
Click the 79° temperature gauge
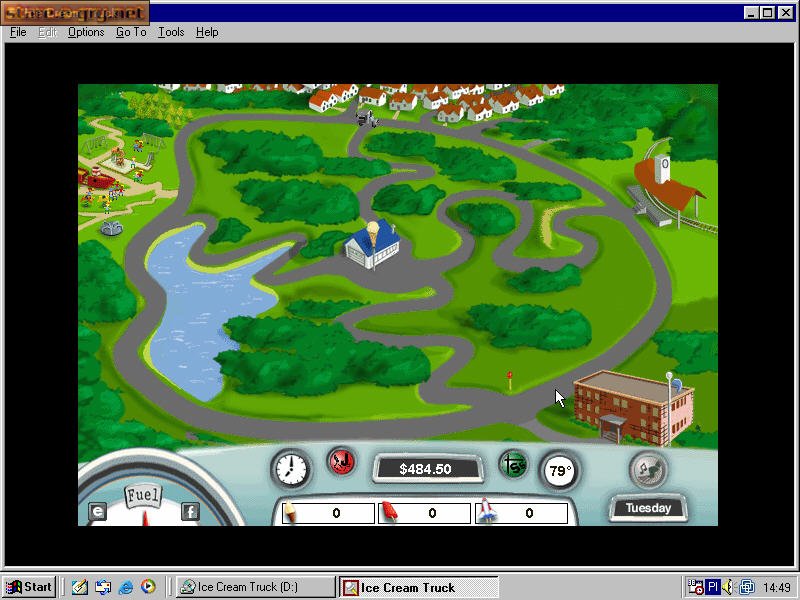(559, 470)
